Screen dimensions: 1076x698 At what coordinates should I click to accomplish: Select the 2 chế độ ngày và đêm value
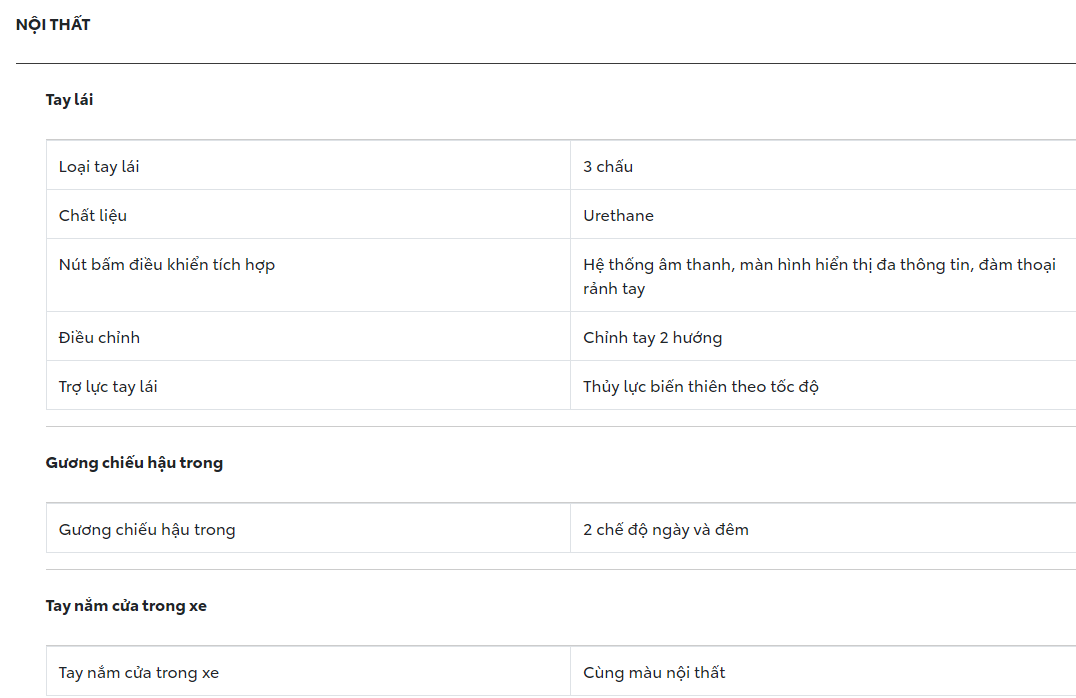pos(666,530)
